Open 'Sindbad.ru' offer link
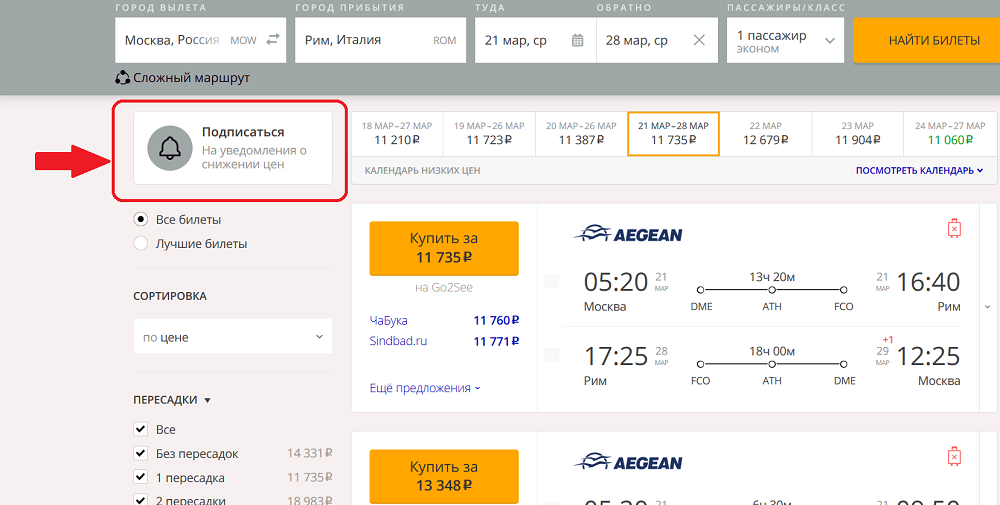The width and height of the screenshot is (1000, 505). click(399, 340)
